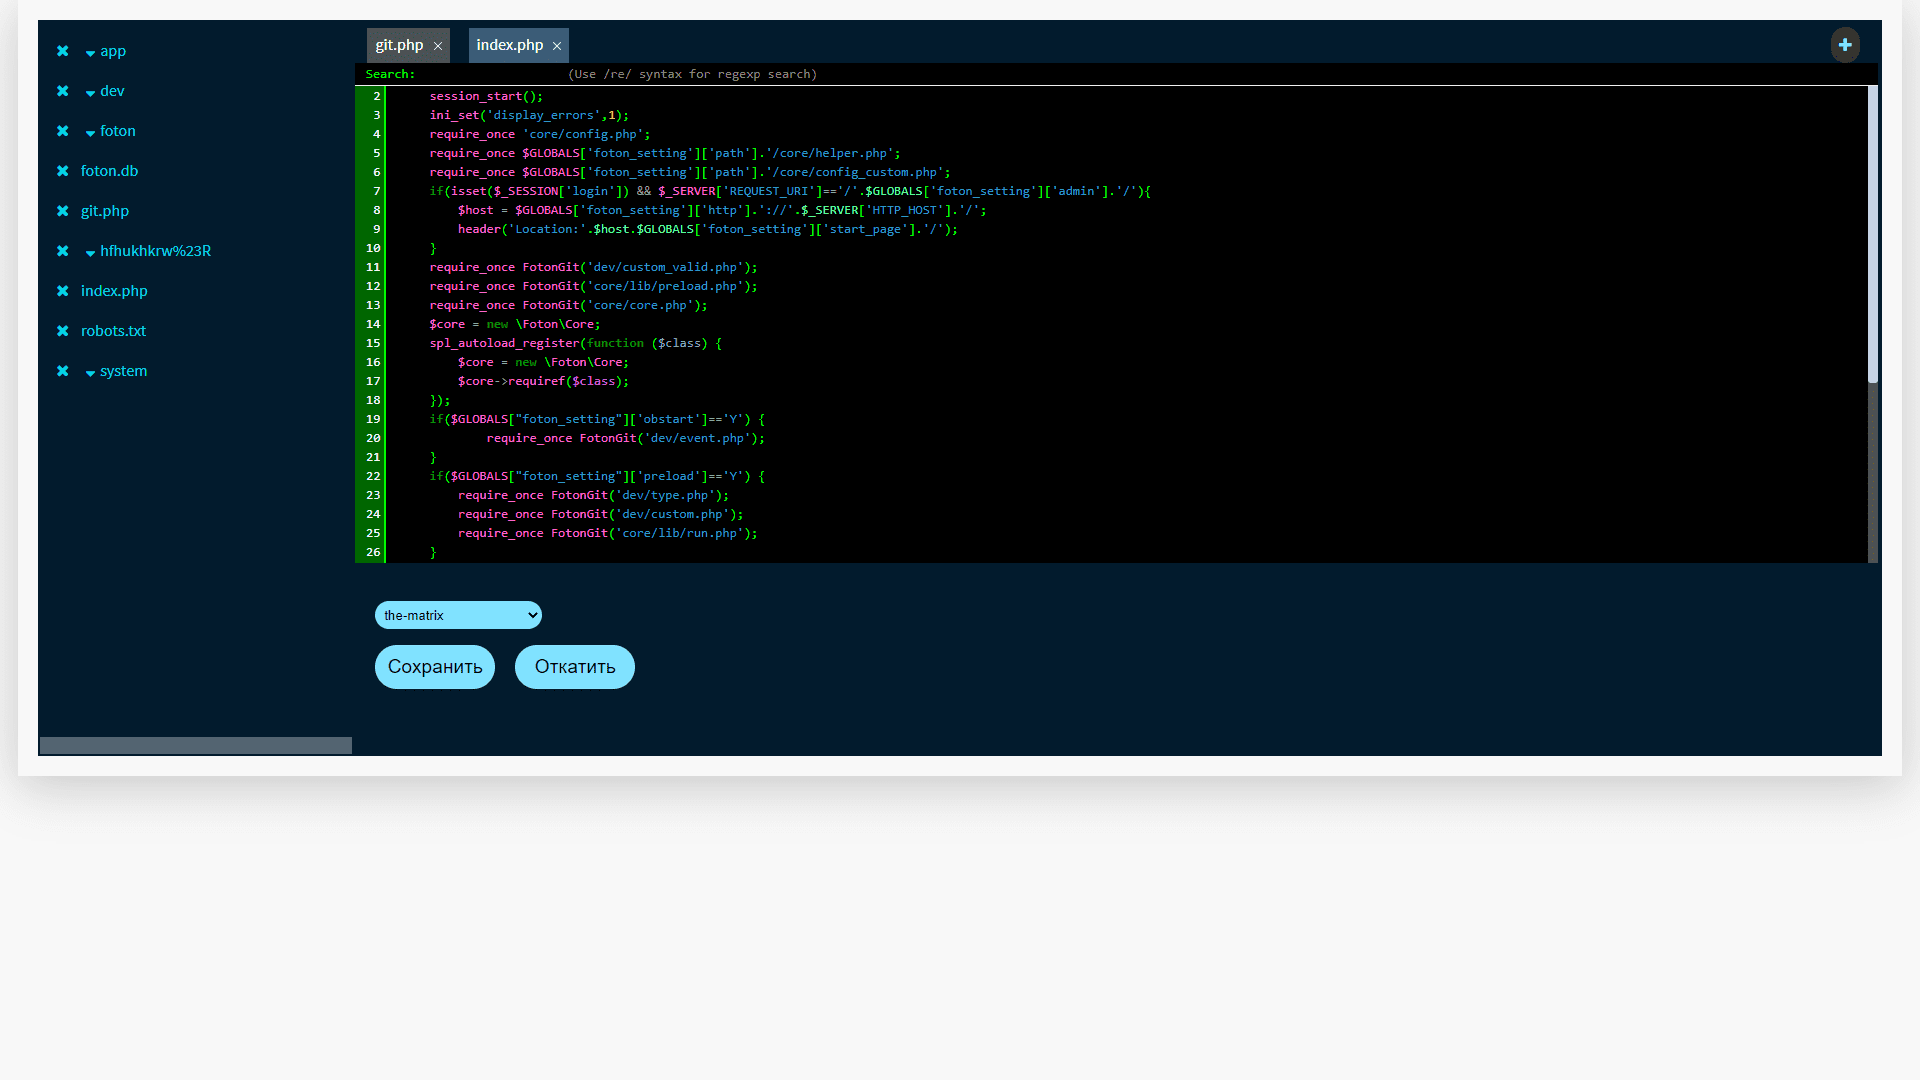Click the delete X icon beside system folder
This screenshot has width=1920, height=1080.
(x=63, y=371)
